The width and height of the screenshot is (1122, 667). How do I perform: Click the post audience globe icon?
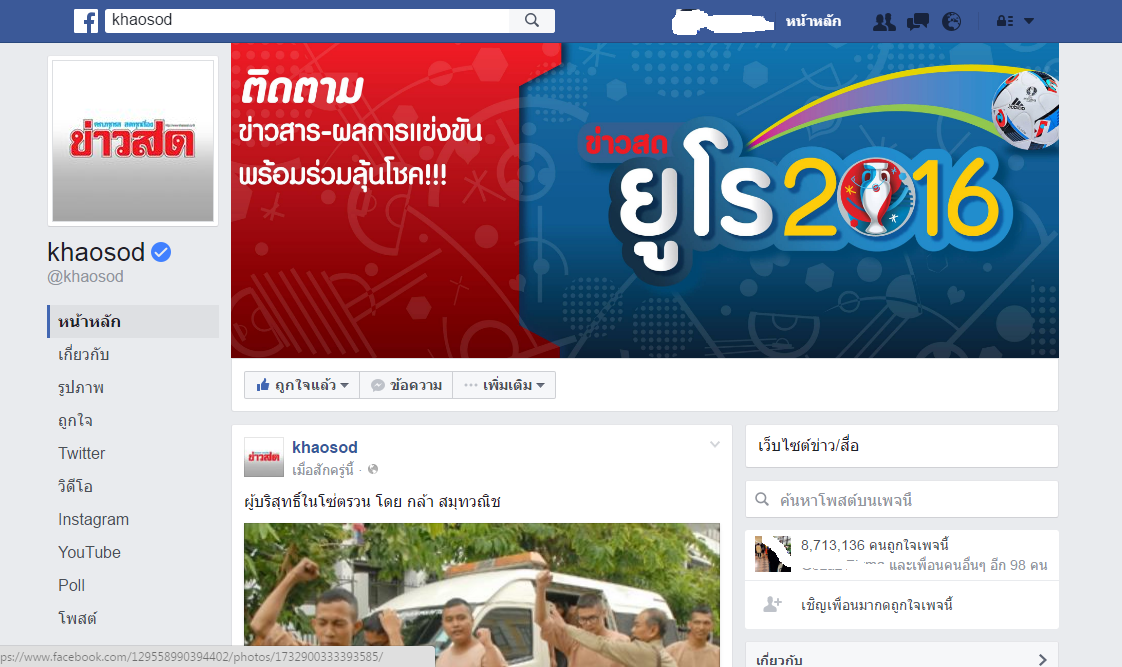(373, 469)
